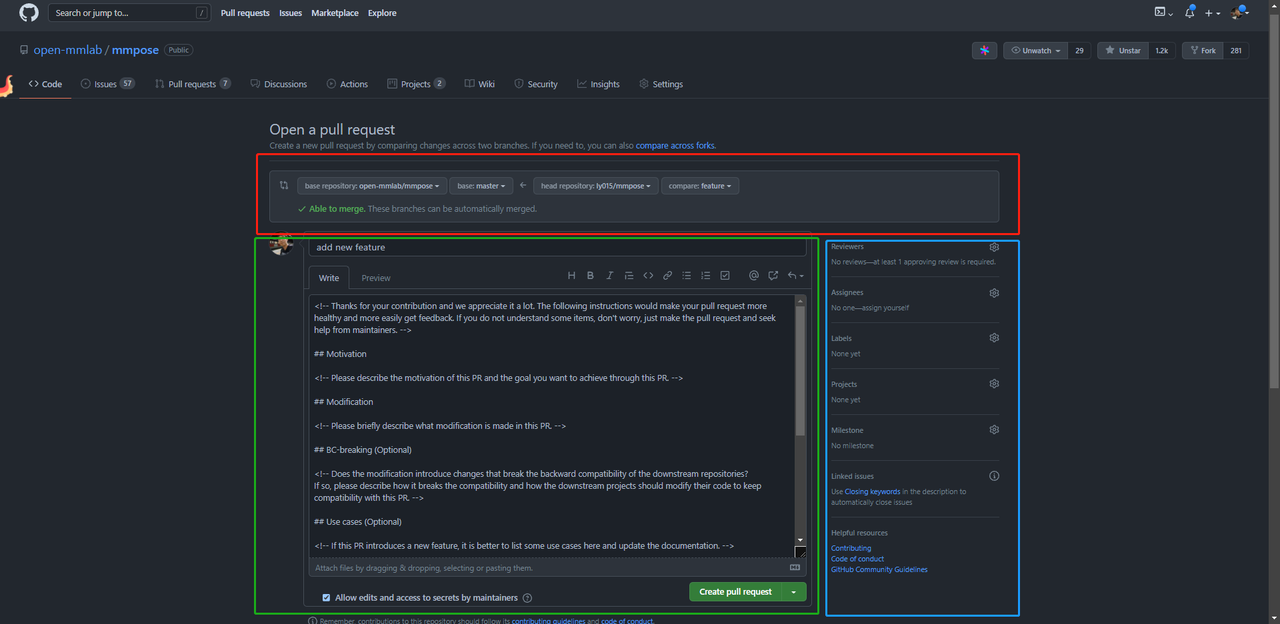Click the pull request title input field
Screen dimensions: 1280x624
click(556, 247)
